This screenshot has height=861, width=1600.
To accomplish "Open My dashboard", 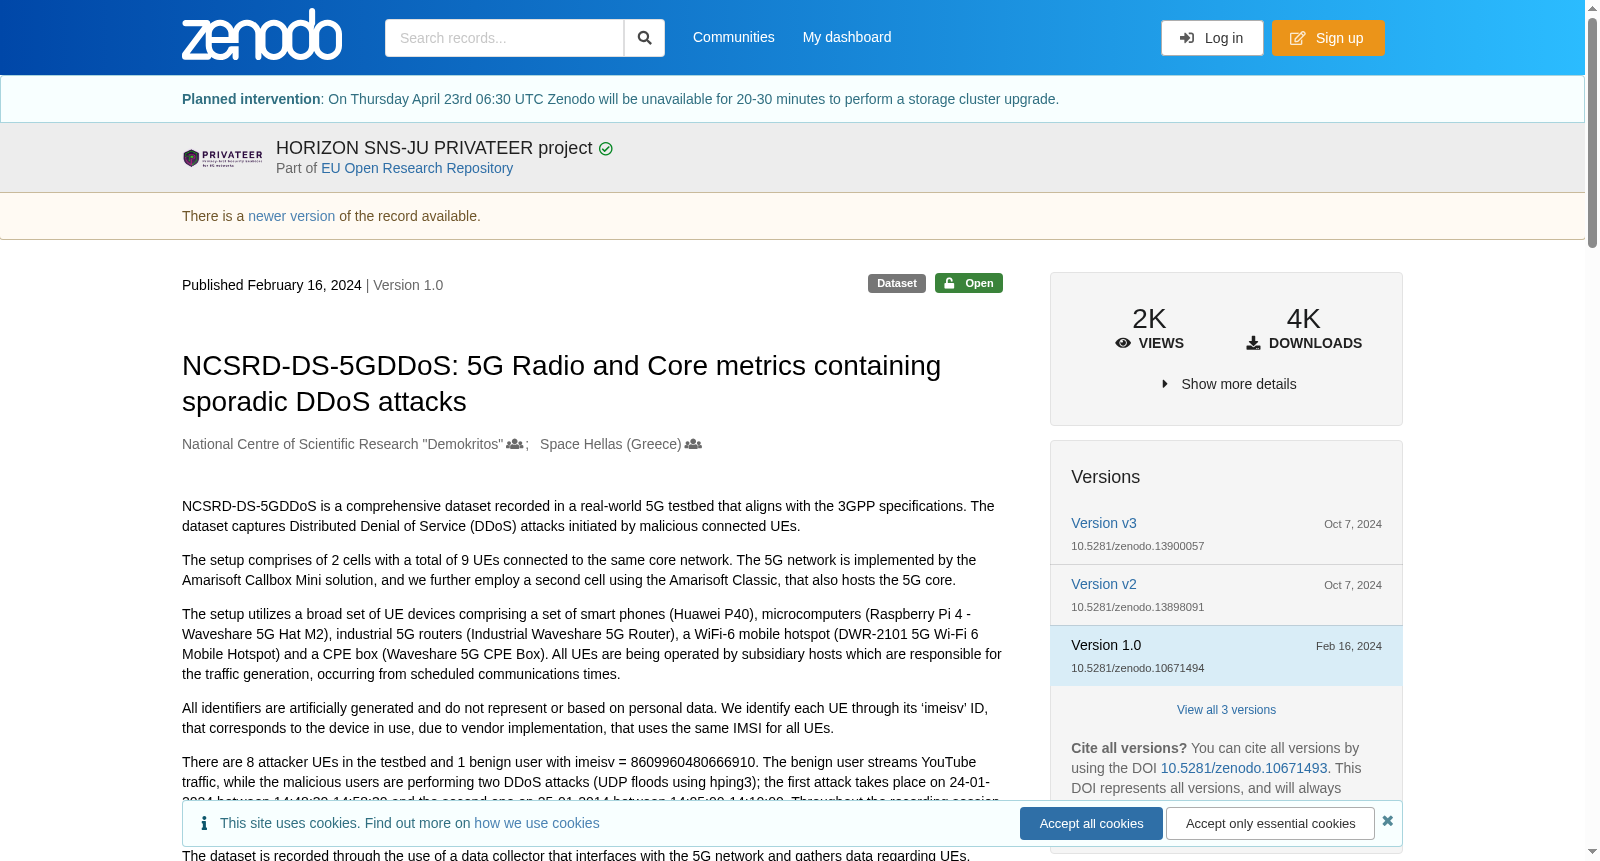I will (847, 37).
